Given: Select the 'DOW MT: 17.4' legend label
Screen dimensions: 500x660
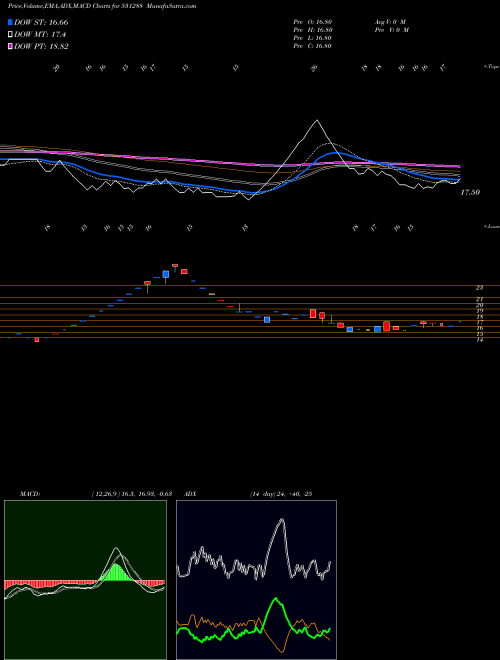Looking at the screenshot, I should click(40, 35).
